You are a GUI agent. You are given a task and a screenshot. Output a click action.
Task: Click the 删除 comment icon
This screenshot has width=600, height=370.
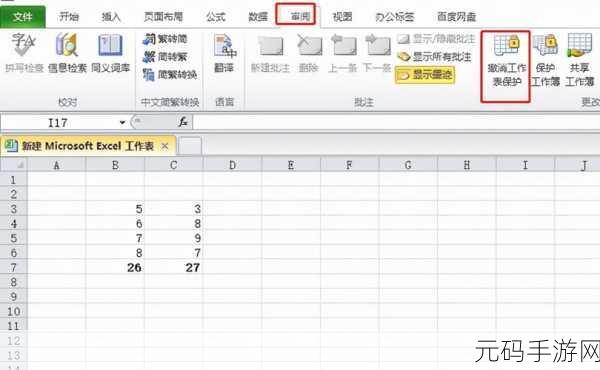308,53
